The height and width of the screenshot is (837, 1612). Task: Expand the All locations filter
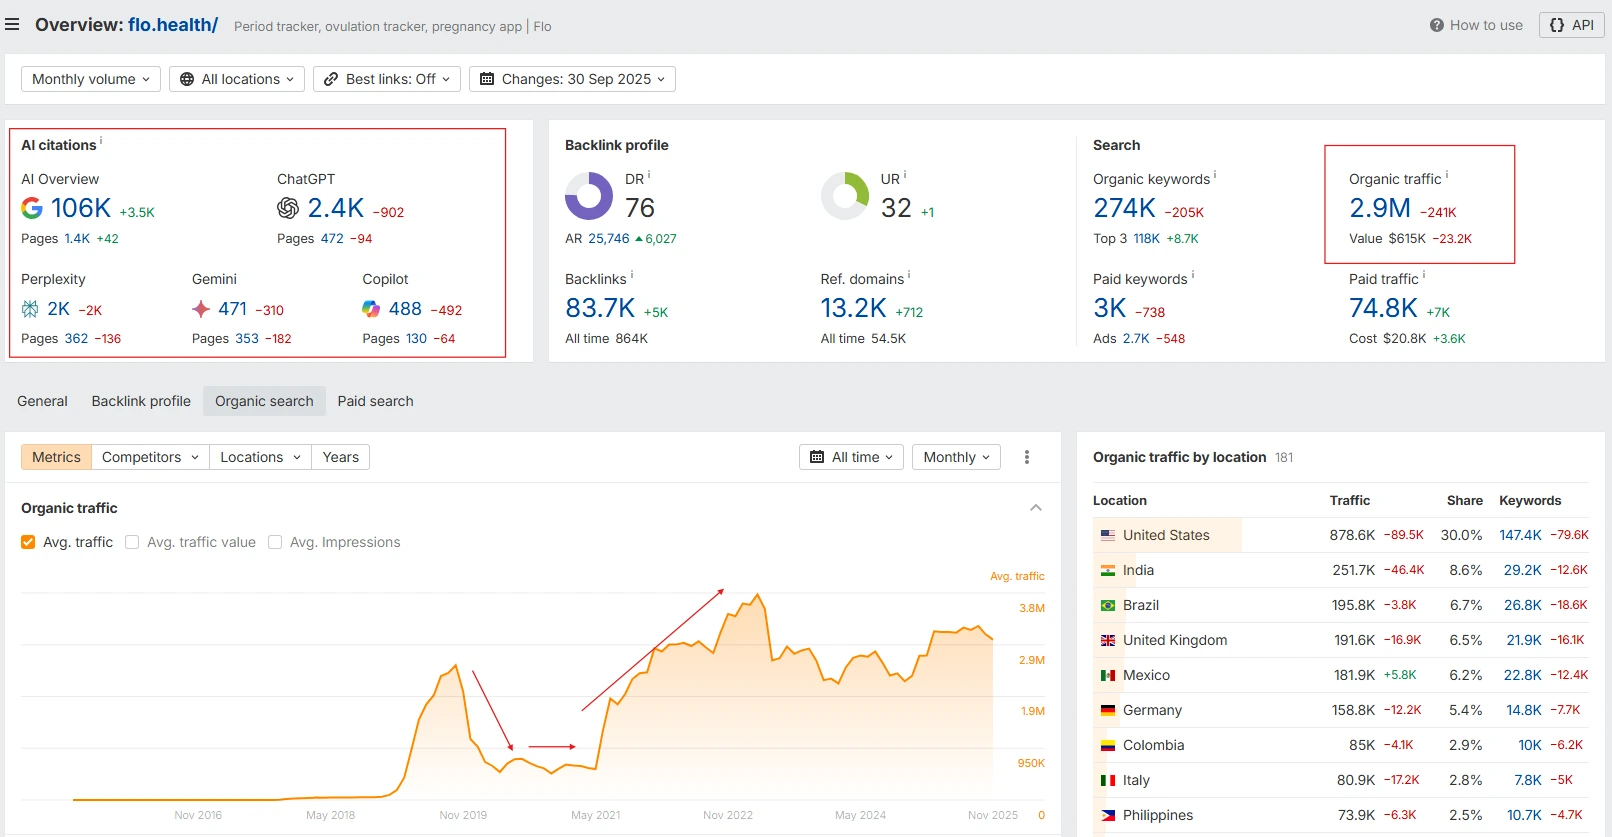pyautogui.click(x=237, y=79)
